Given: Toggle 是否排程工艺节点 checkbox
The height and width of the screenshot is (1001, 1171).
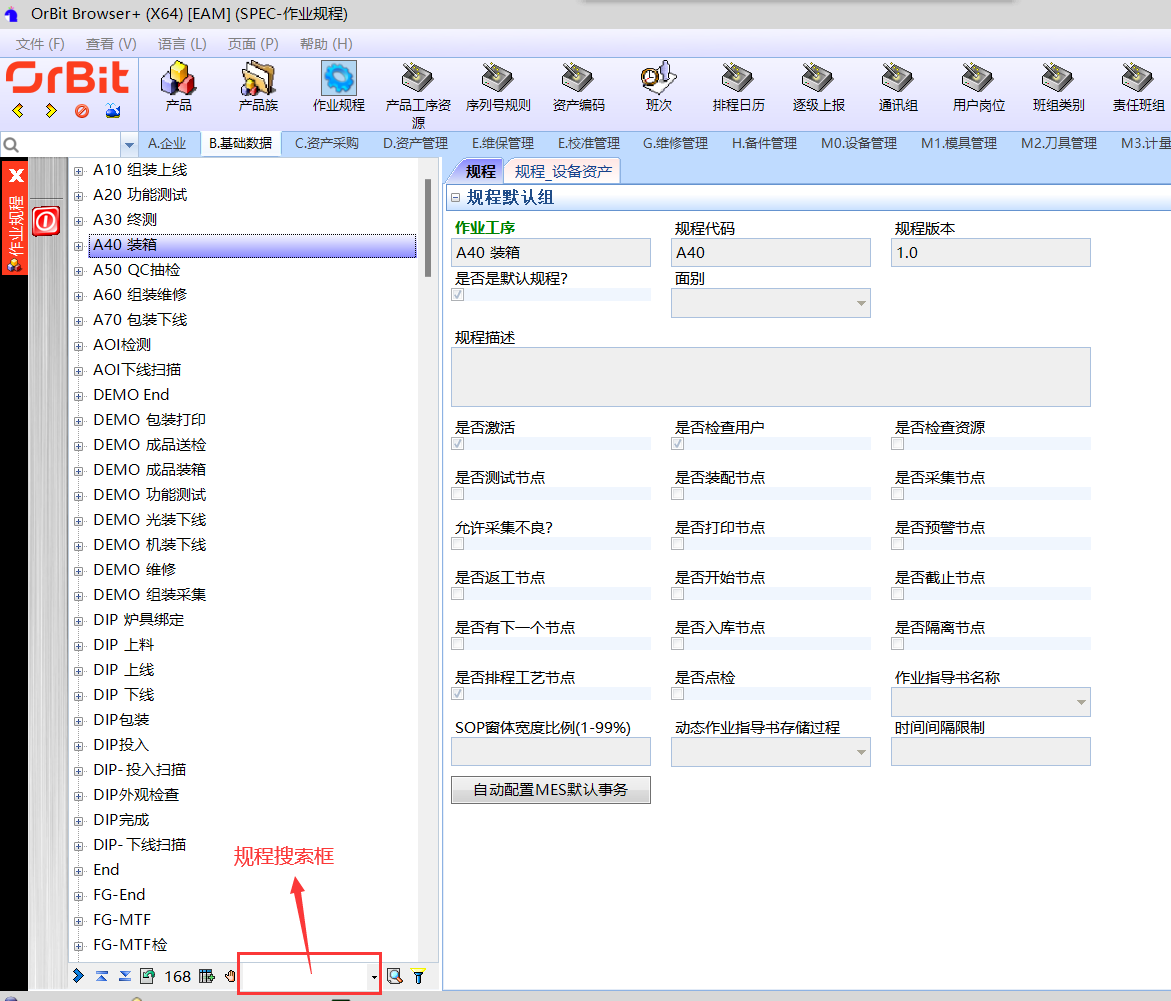Looking at the screenshot, I should [x=458, y=694].
